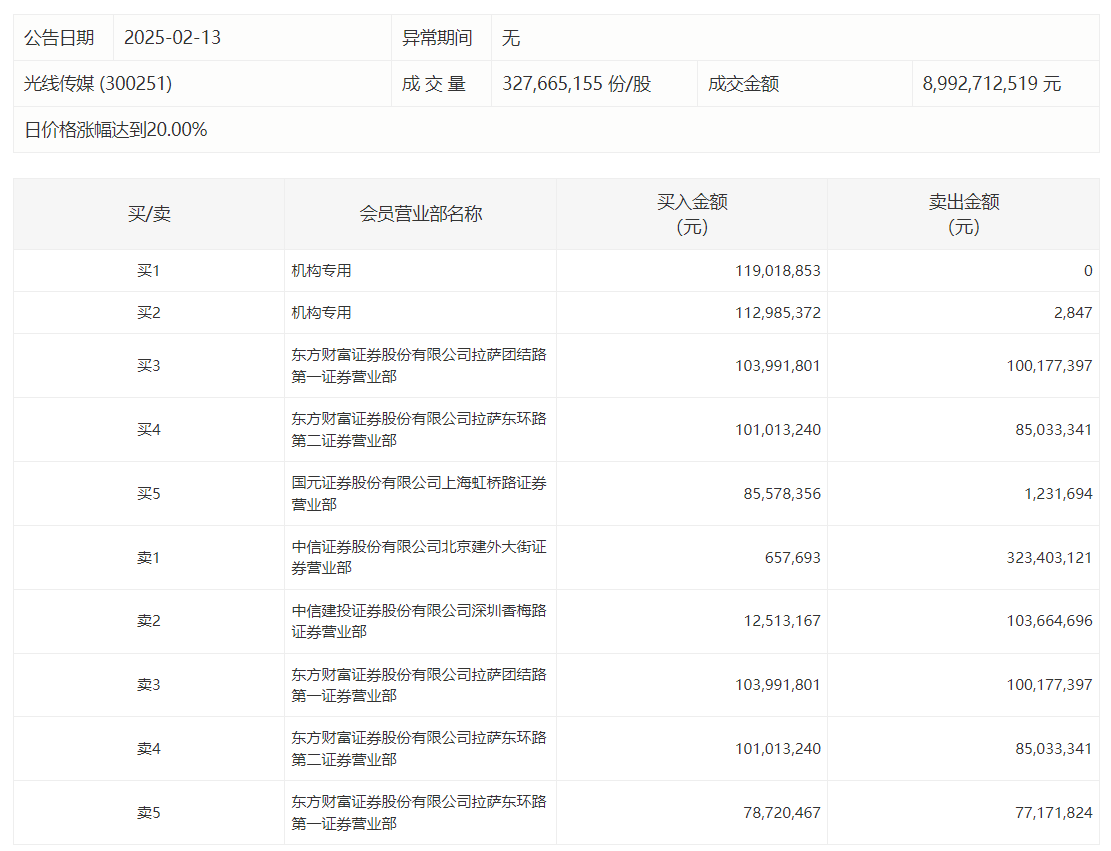Select the 卖3 row label
The image size is (1111, 851).
[x=149, y=684]
